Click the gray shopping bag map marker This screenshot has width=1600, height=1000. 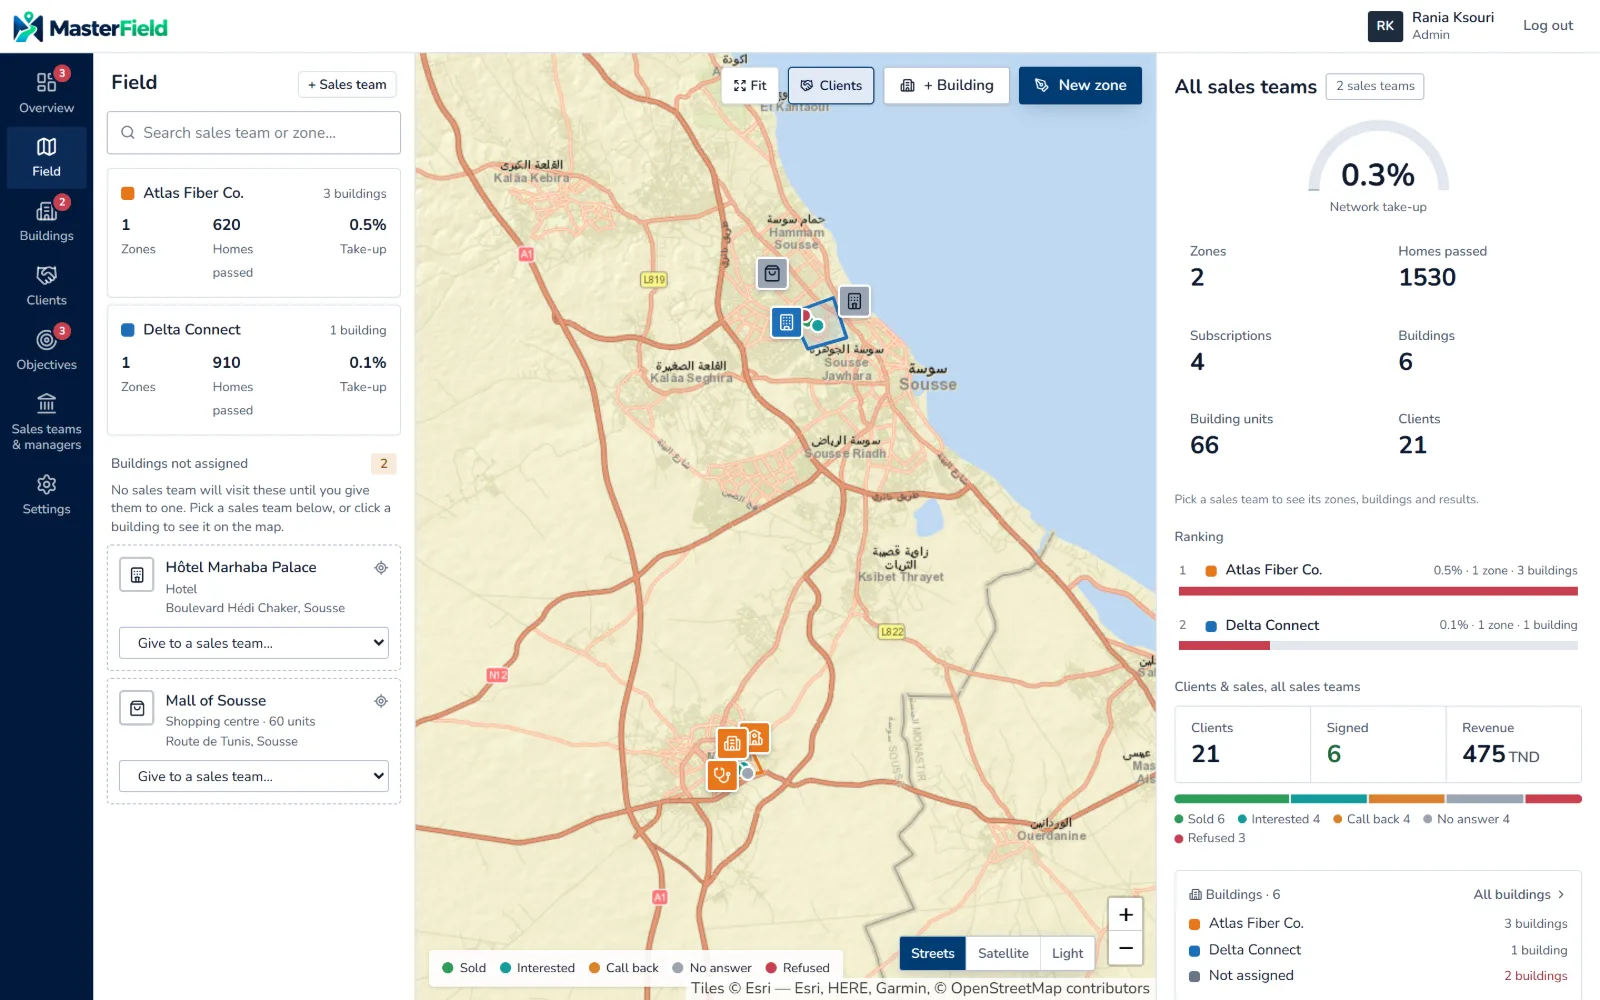772,273
